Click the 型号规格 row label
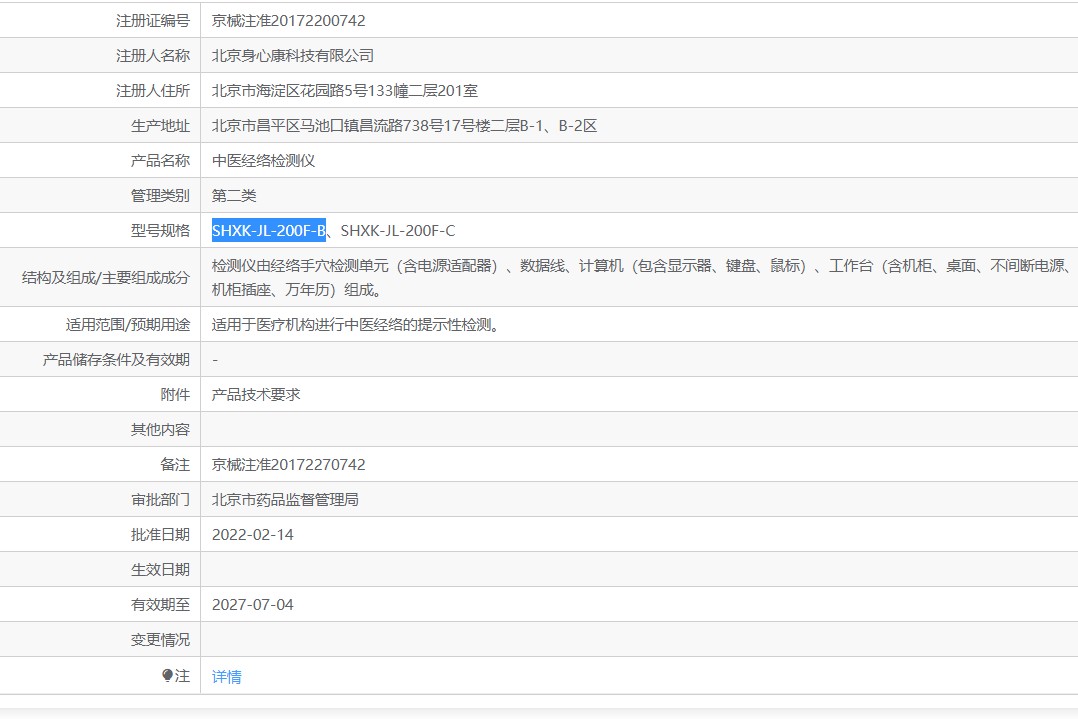Image resolution: width=1078 pixels, height=719 pixels. pyautogui.click(x=160, y=231)
